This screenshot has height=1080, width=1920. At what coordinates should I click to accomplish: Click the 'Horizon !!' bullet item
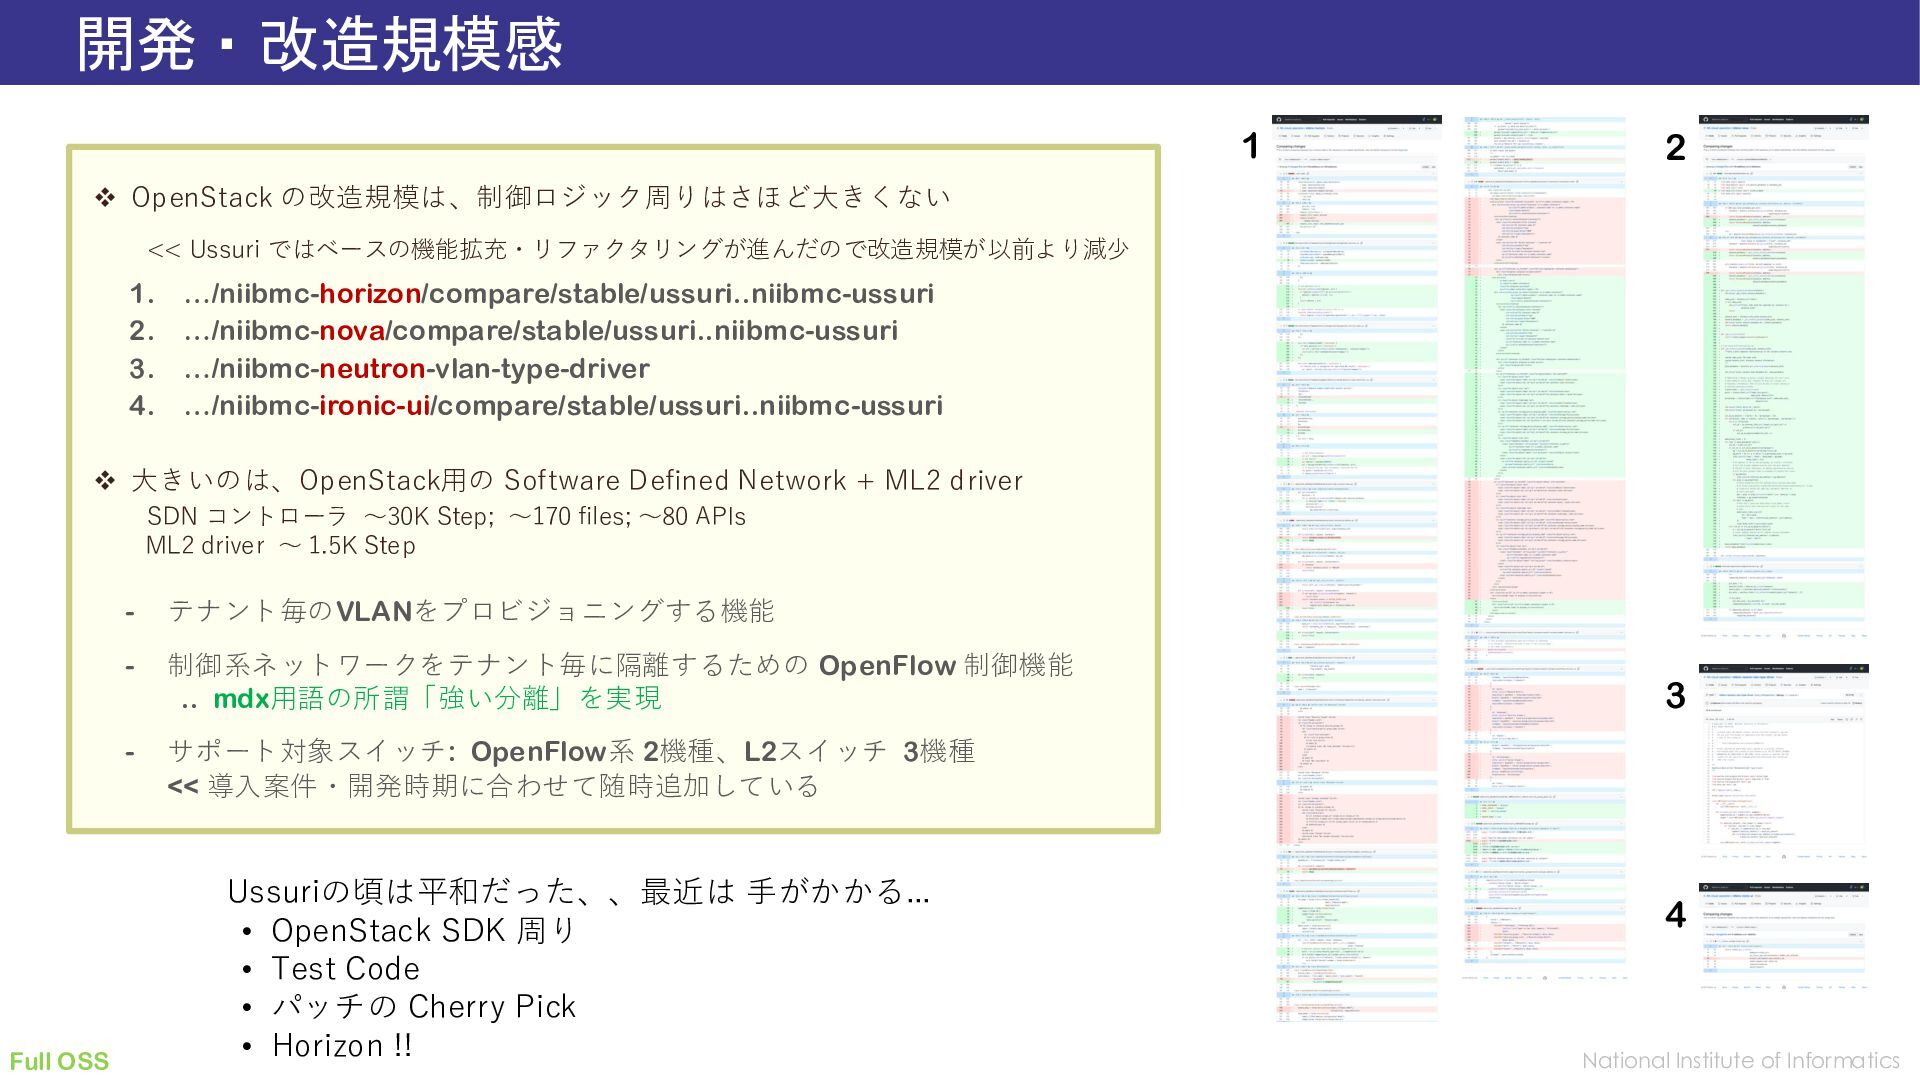click(342, 1046)
